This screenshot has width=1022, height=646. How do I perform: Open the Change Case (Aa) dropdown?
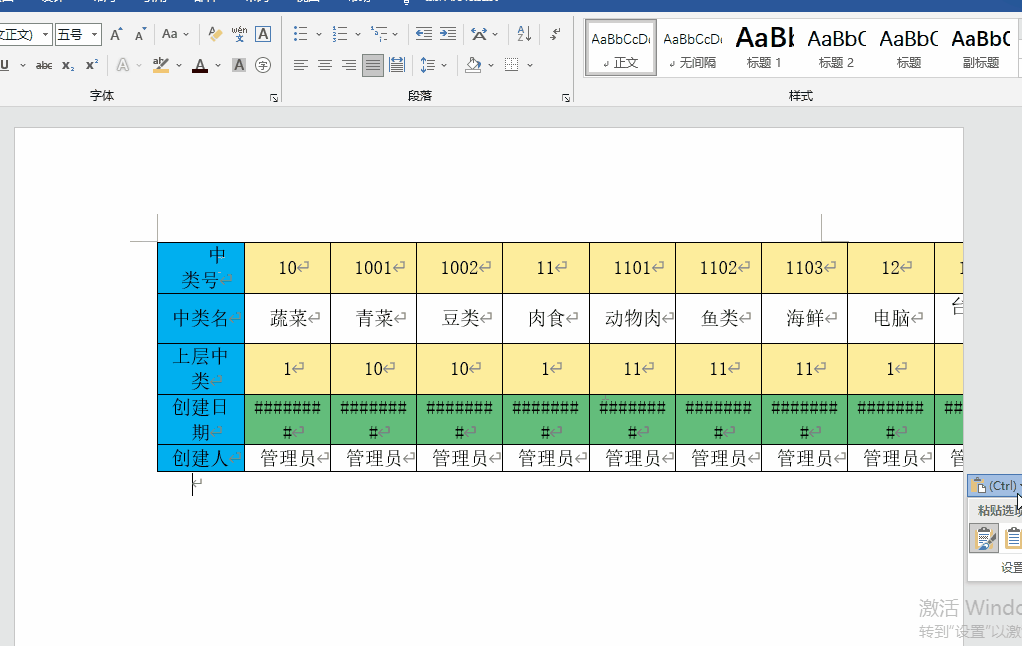click(x=175, y=35)
